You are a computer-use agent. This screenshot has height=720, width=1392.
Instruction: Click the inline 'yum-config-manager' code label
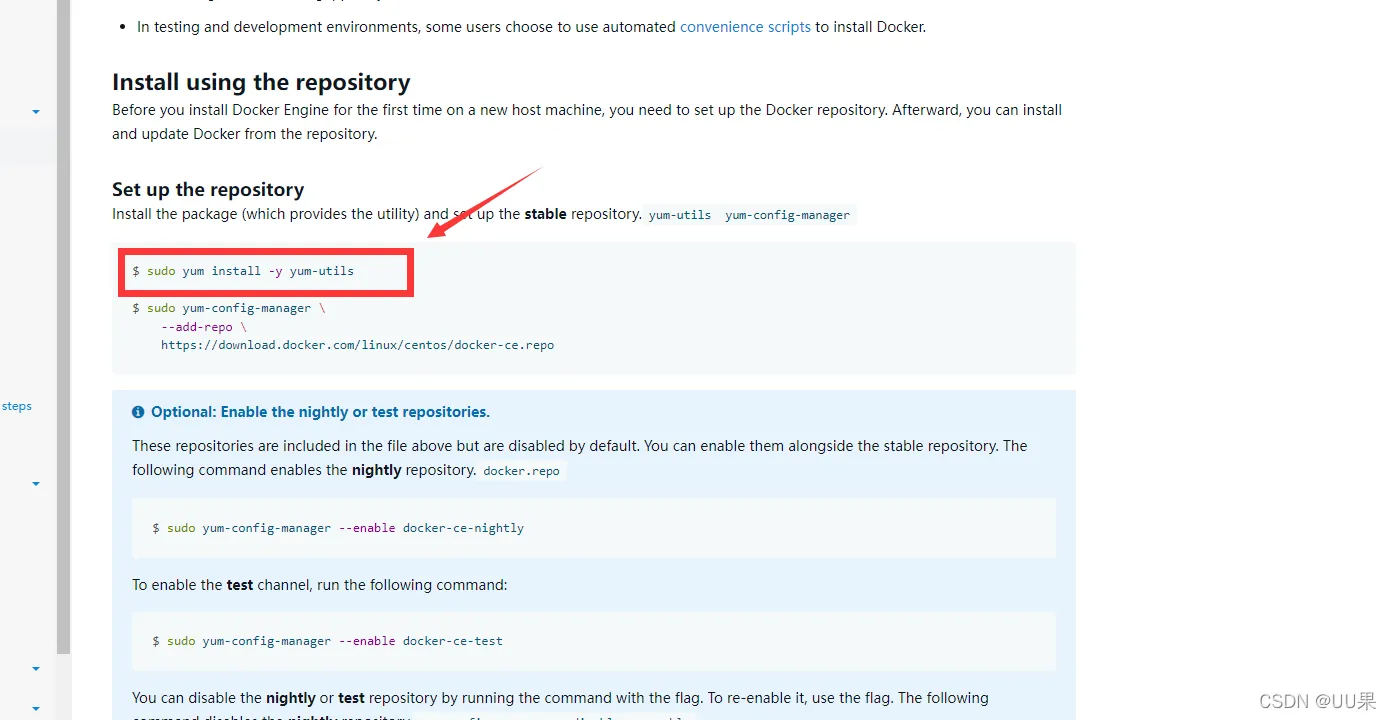[787, 215]
